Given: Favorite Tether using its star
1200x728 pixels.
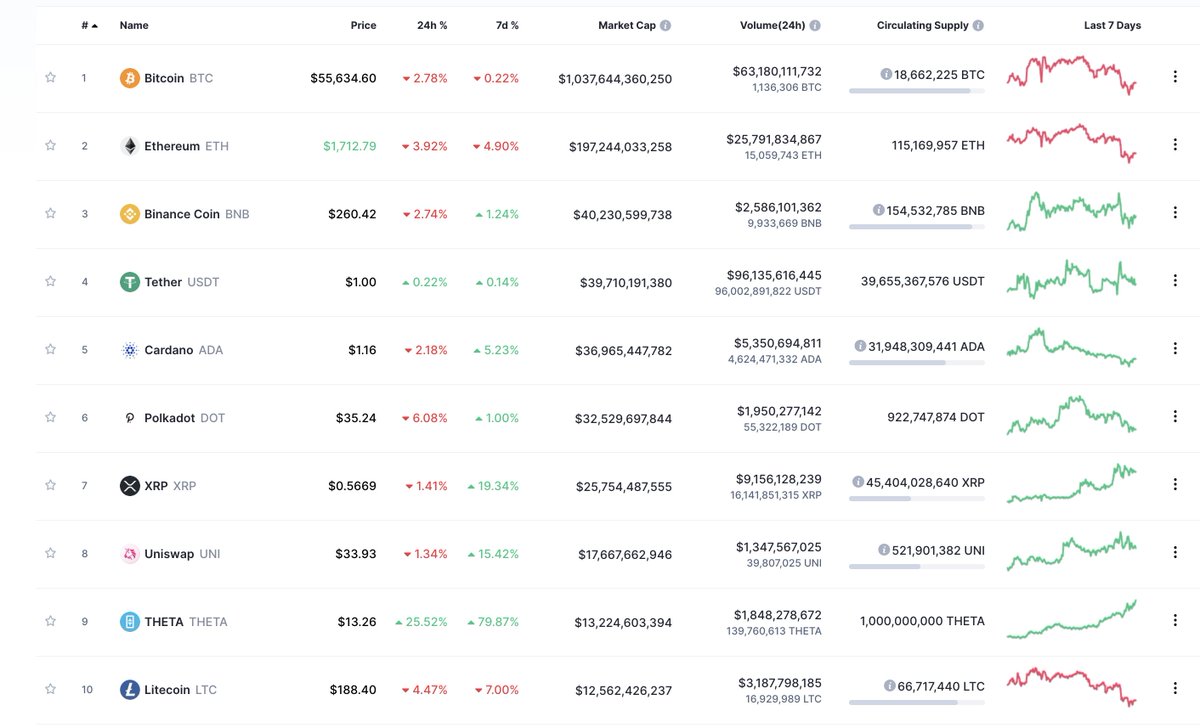Looking at the screenshot, I should 50,281.
